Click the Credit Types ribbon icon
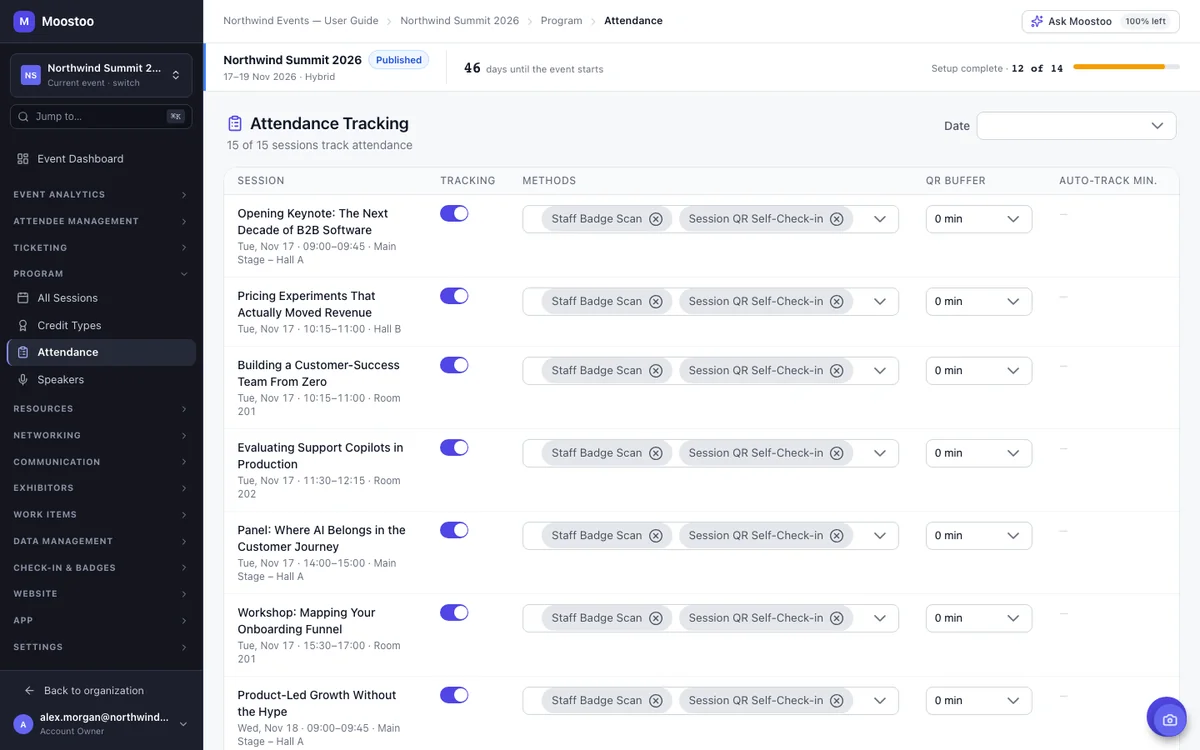Viewport: 1200px width, 750px height. pos(23,325)
